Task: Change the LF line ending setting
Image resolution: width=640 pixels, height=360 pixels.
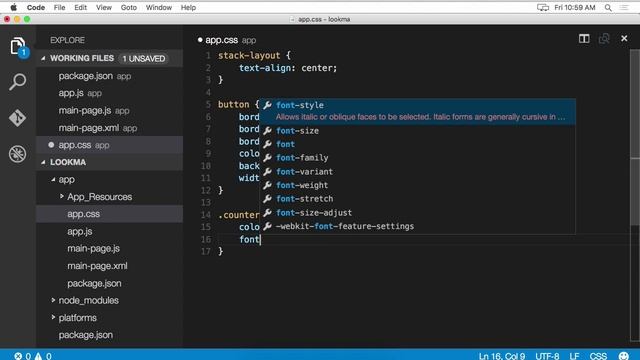Action: point(574,356)
